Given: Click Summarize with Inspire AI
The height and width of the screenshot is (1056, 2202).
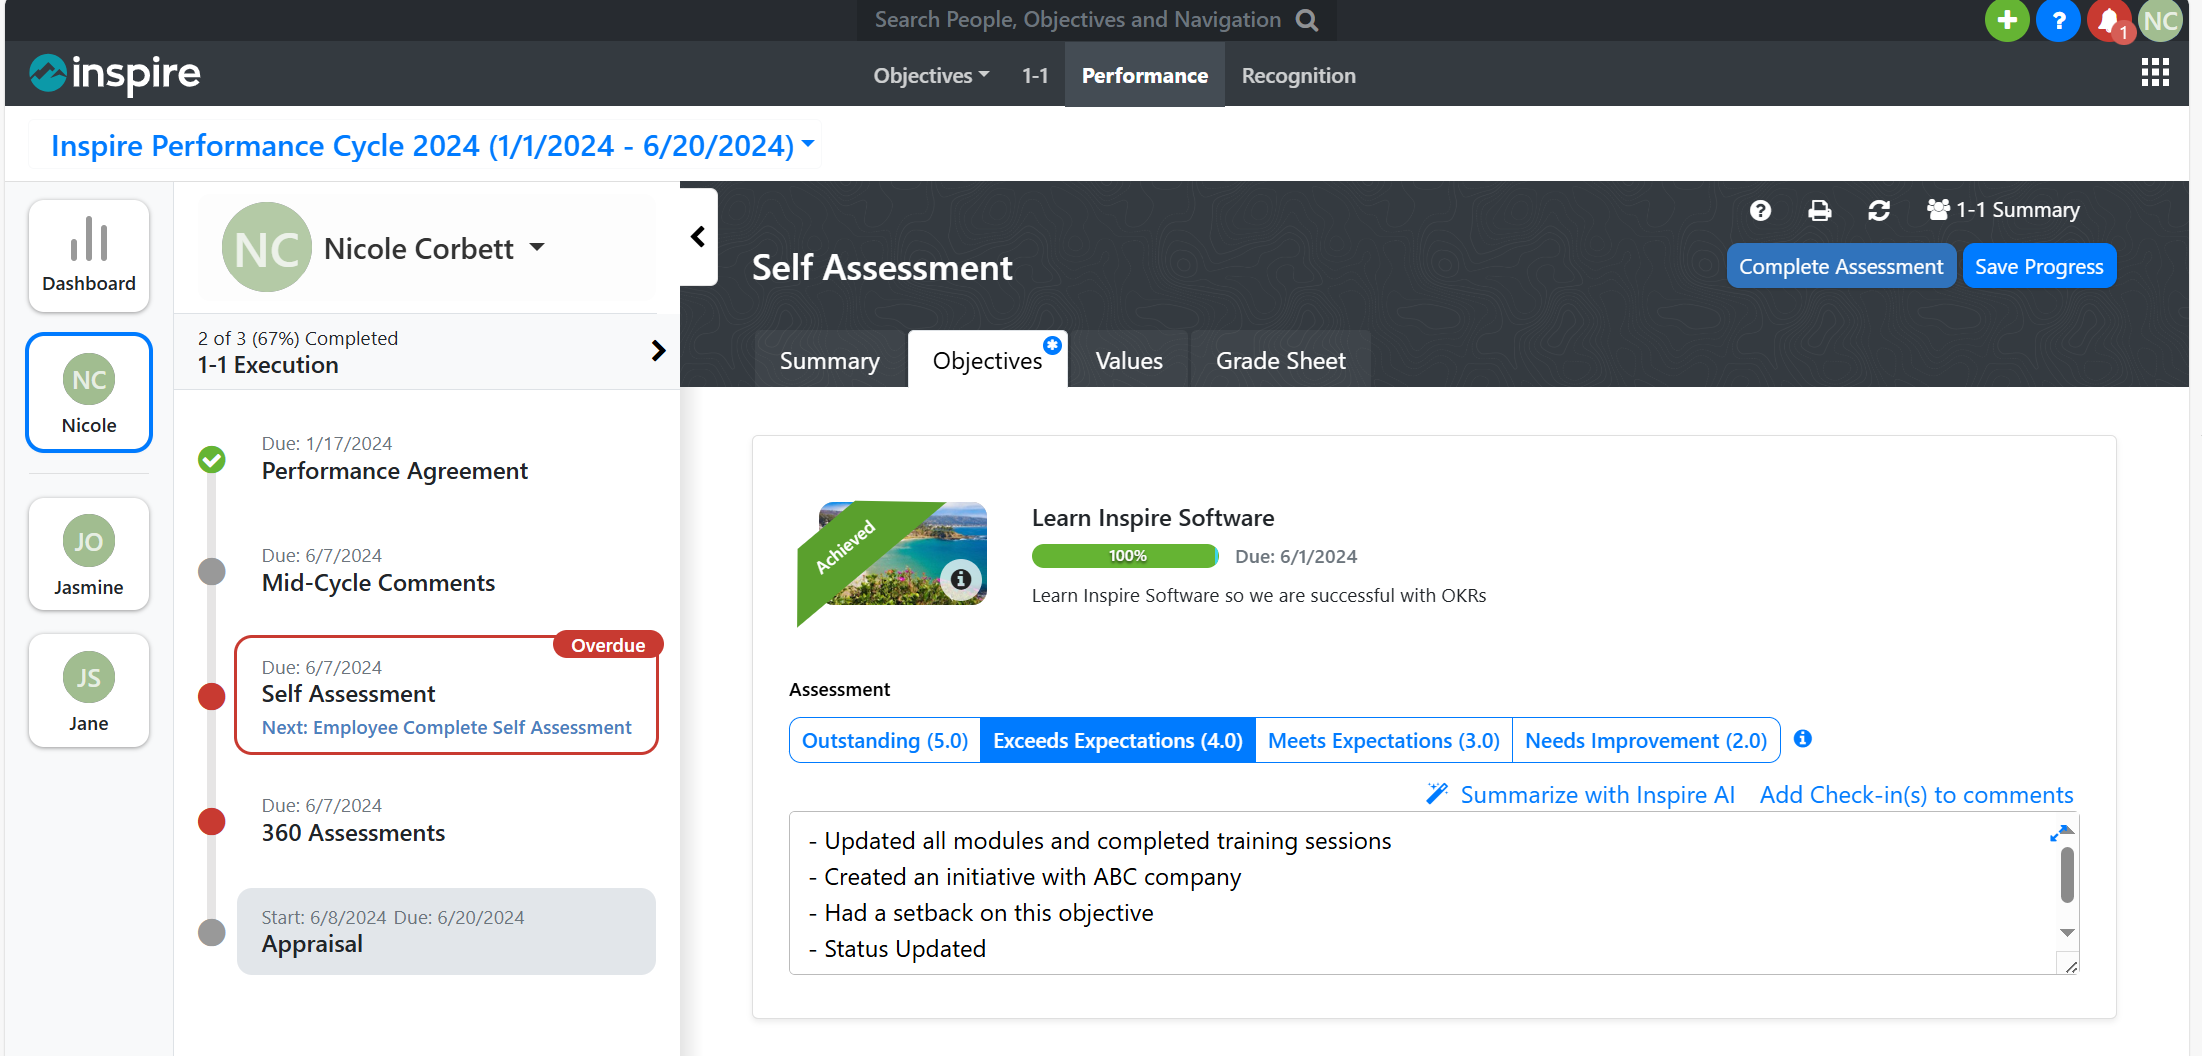Looking at the screenshot, I should [x=1580, y=795].
